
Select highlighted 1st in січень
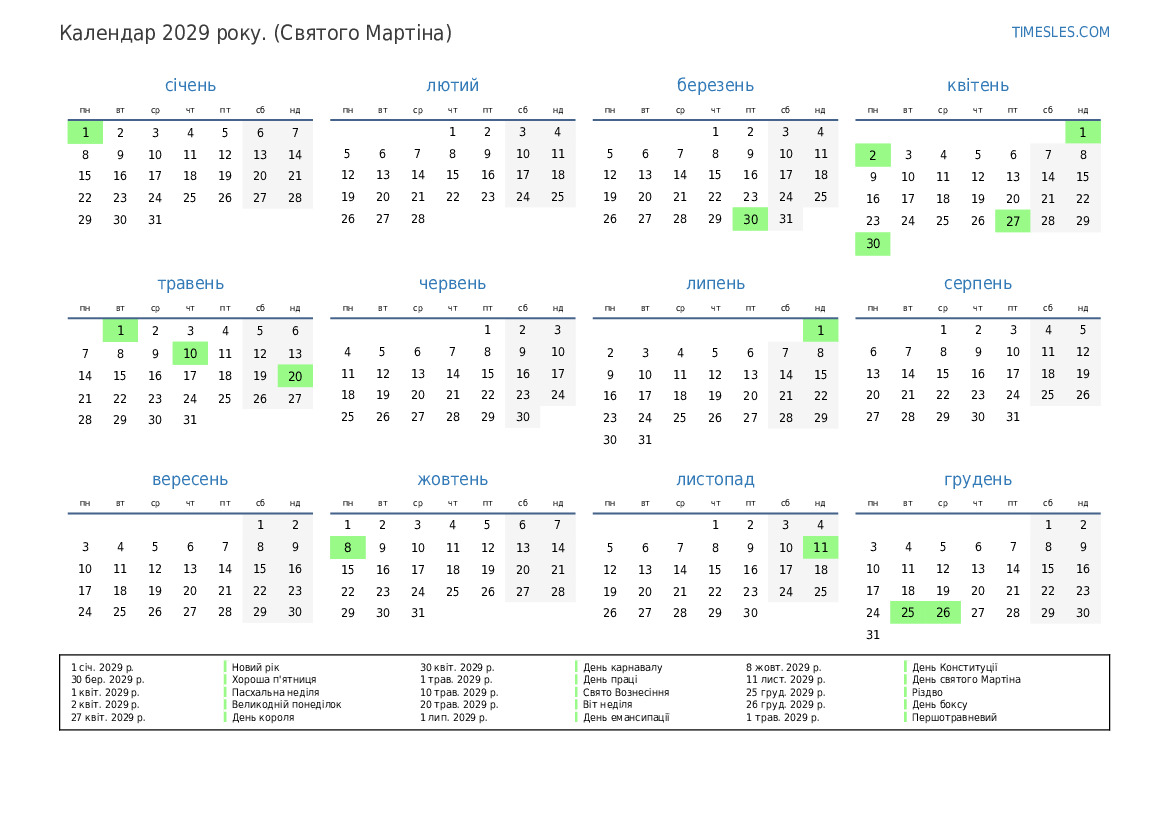(x=85, y=132)
